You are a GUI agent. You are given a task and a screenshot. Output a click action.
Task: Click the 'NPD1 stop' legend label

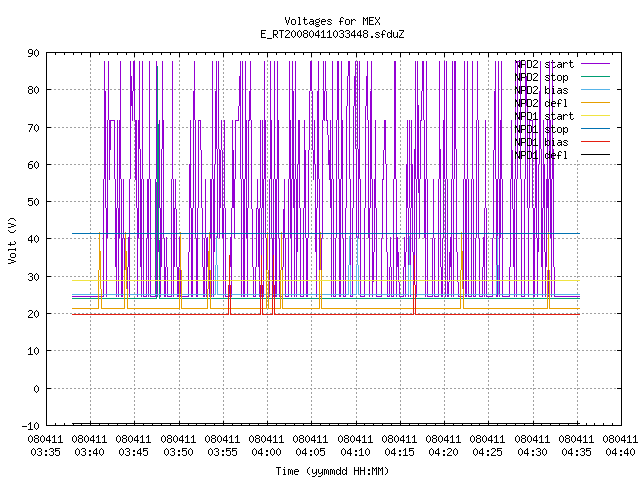click(541, 129)
